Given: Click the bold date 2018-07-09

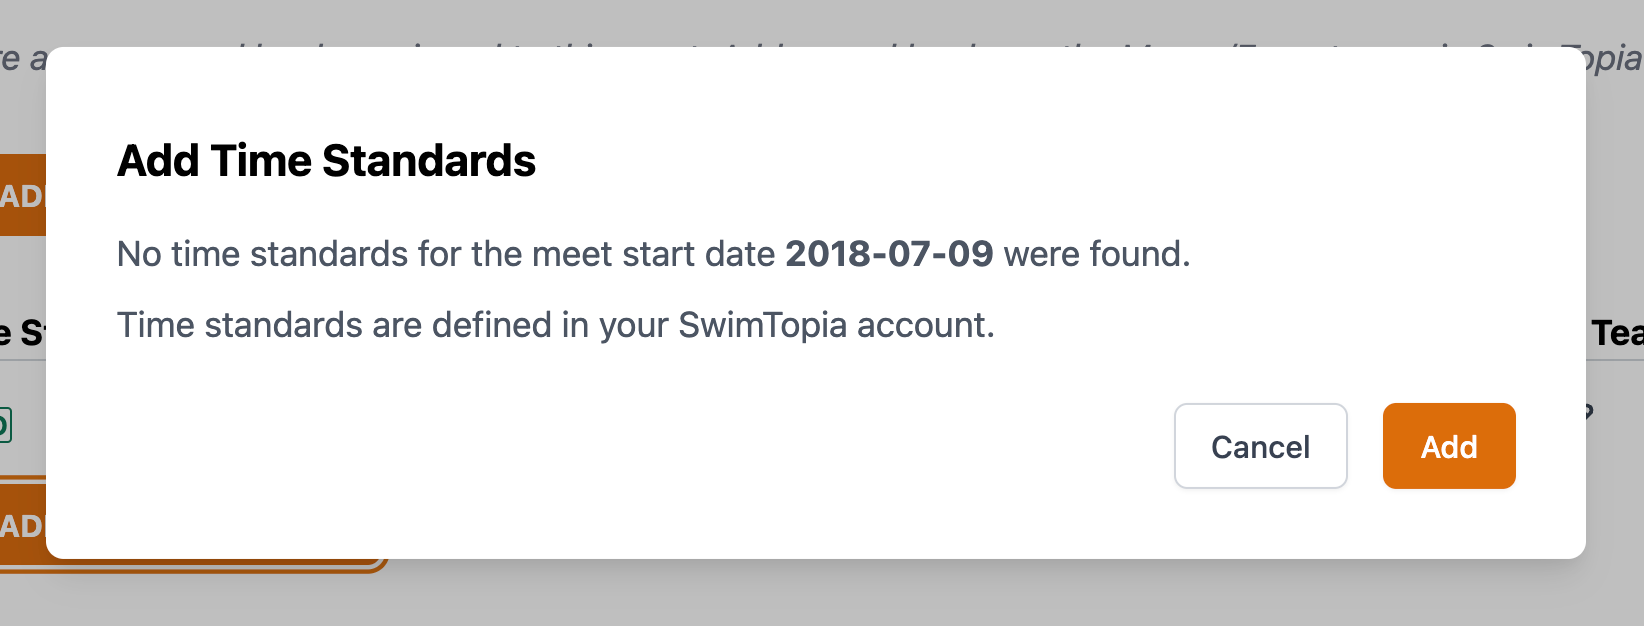Looking at the screenshot, I should [889, 254].
